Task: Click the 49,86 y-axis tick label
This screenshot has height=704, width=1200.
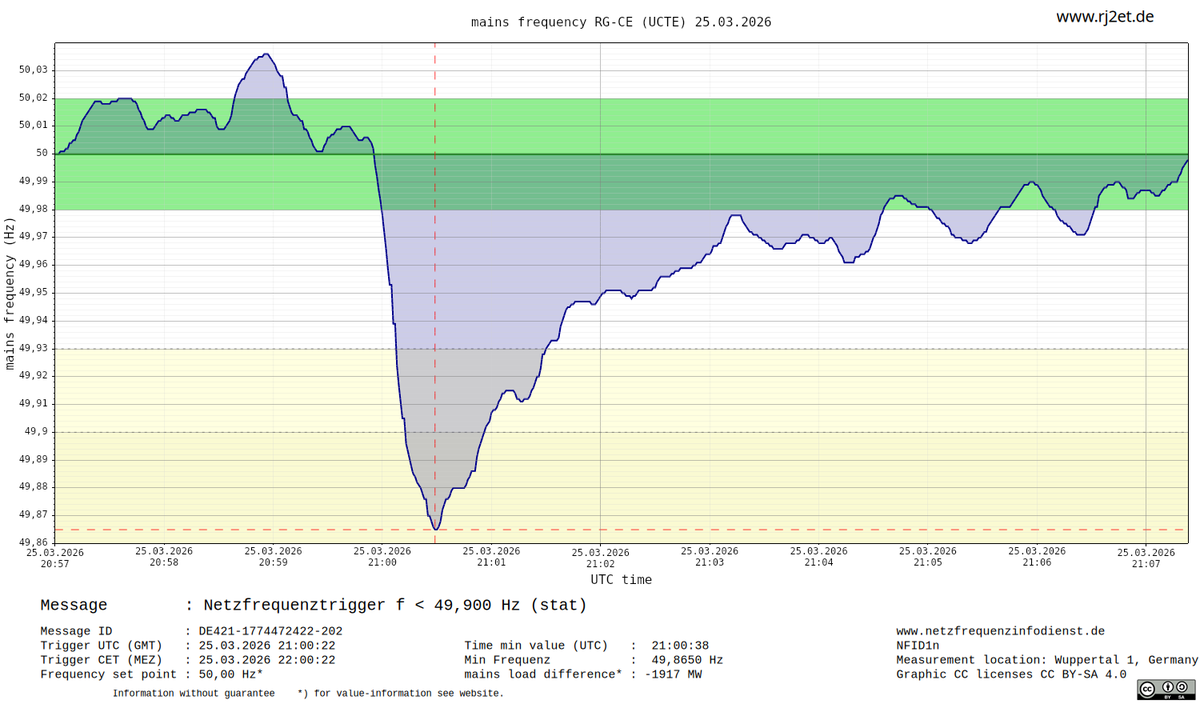Action: [x=33, y=543]
